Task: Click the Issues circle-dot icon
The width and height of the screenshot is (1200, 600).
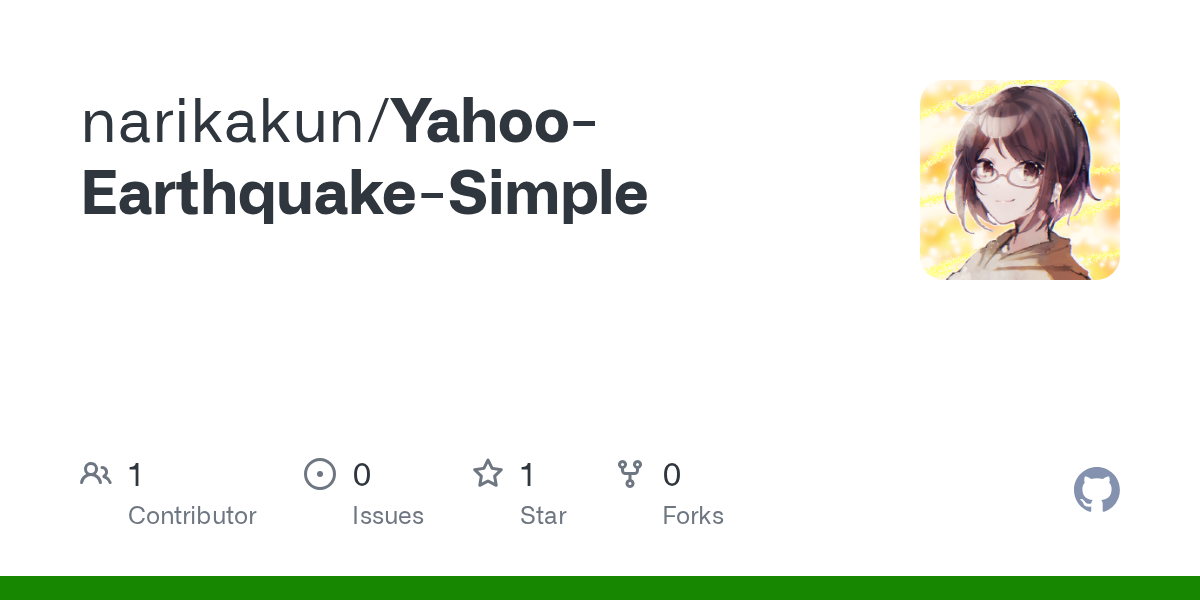Action: pos(319,474)
